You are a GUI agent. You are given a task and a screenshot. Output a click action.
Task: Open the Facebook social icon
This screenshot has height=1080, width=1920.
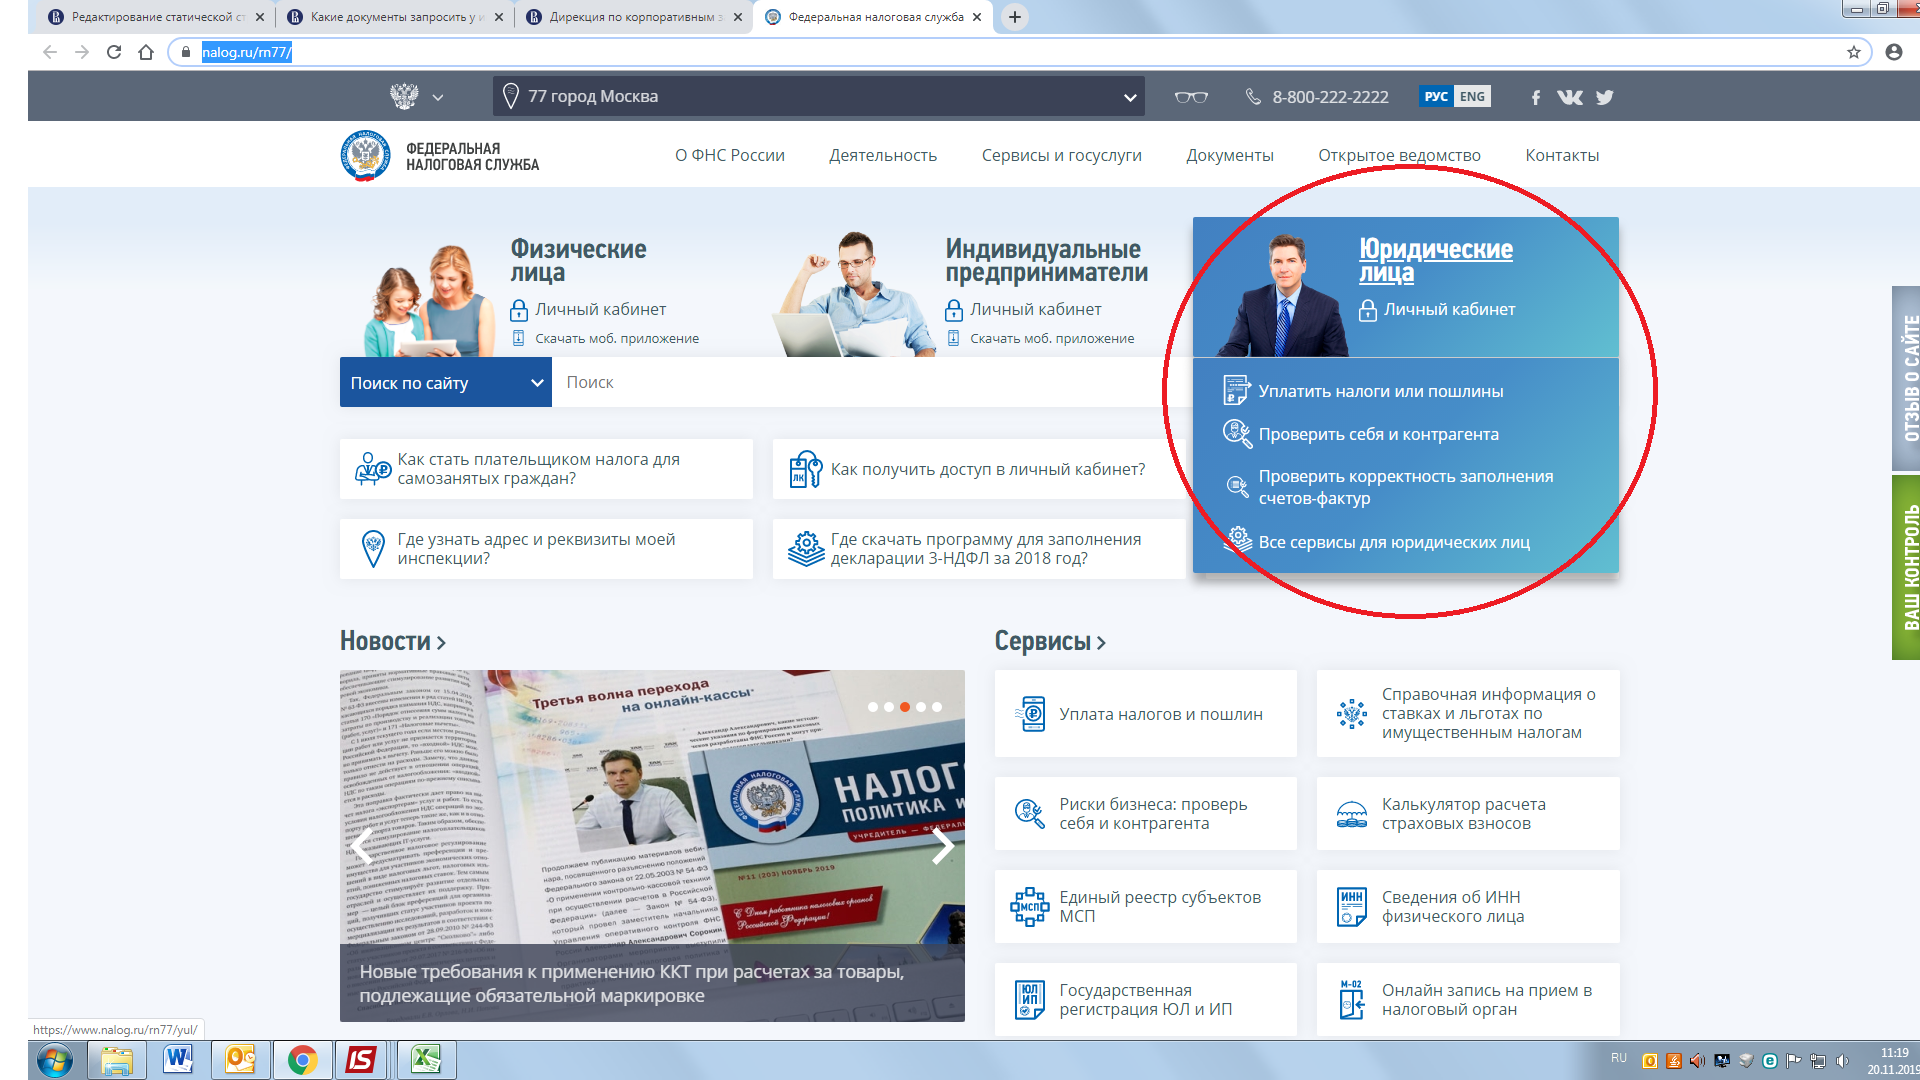pyautogui.click(x=1535, y=97)
